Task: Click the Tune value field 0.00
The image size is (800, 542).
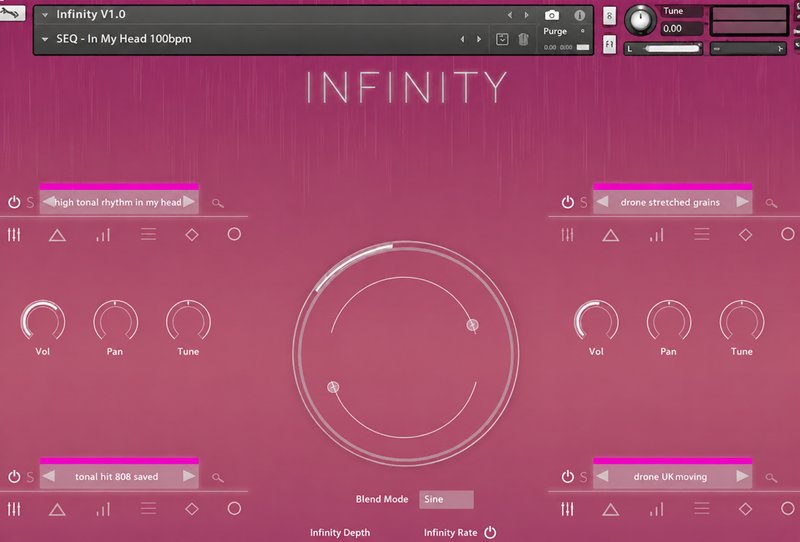Action: pos(681,29)
